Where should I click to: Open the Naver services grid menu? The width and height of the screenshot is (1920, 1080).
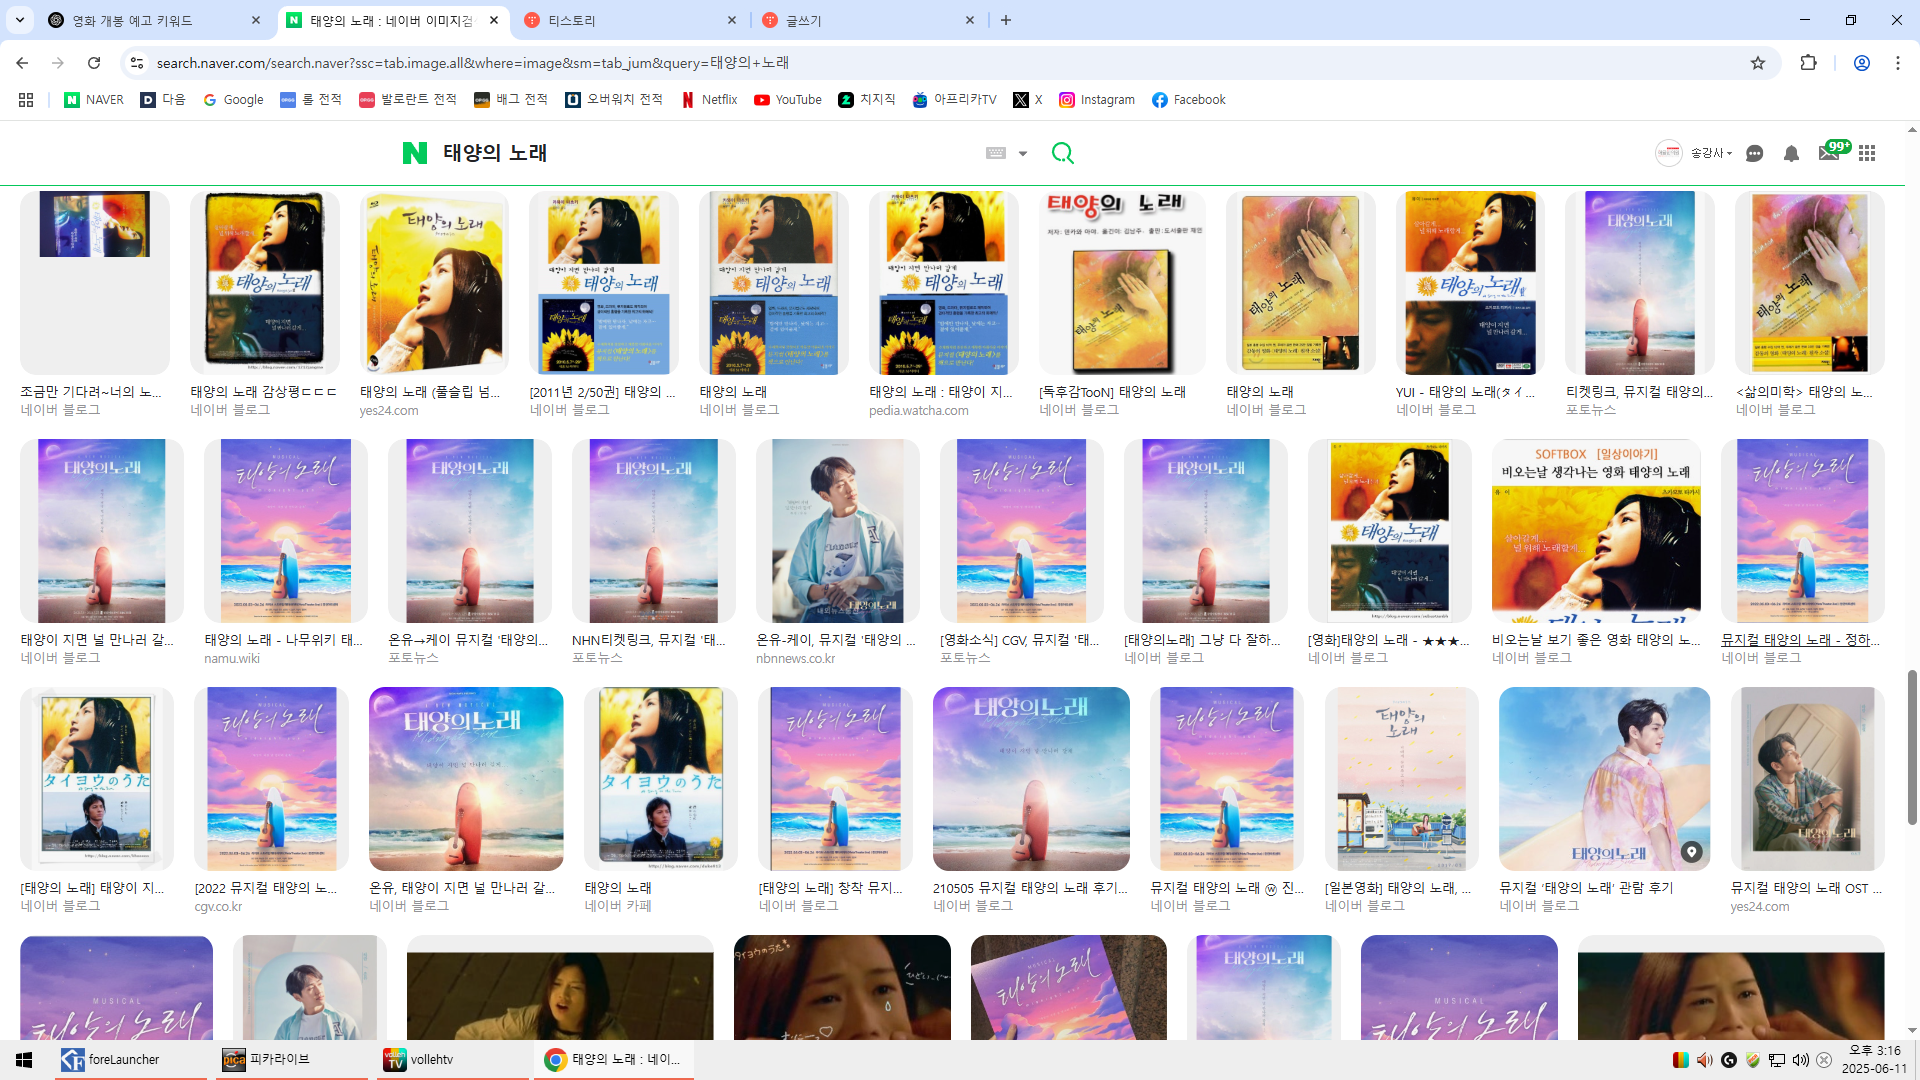(1867, 153)
